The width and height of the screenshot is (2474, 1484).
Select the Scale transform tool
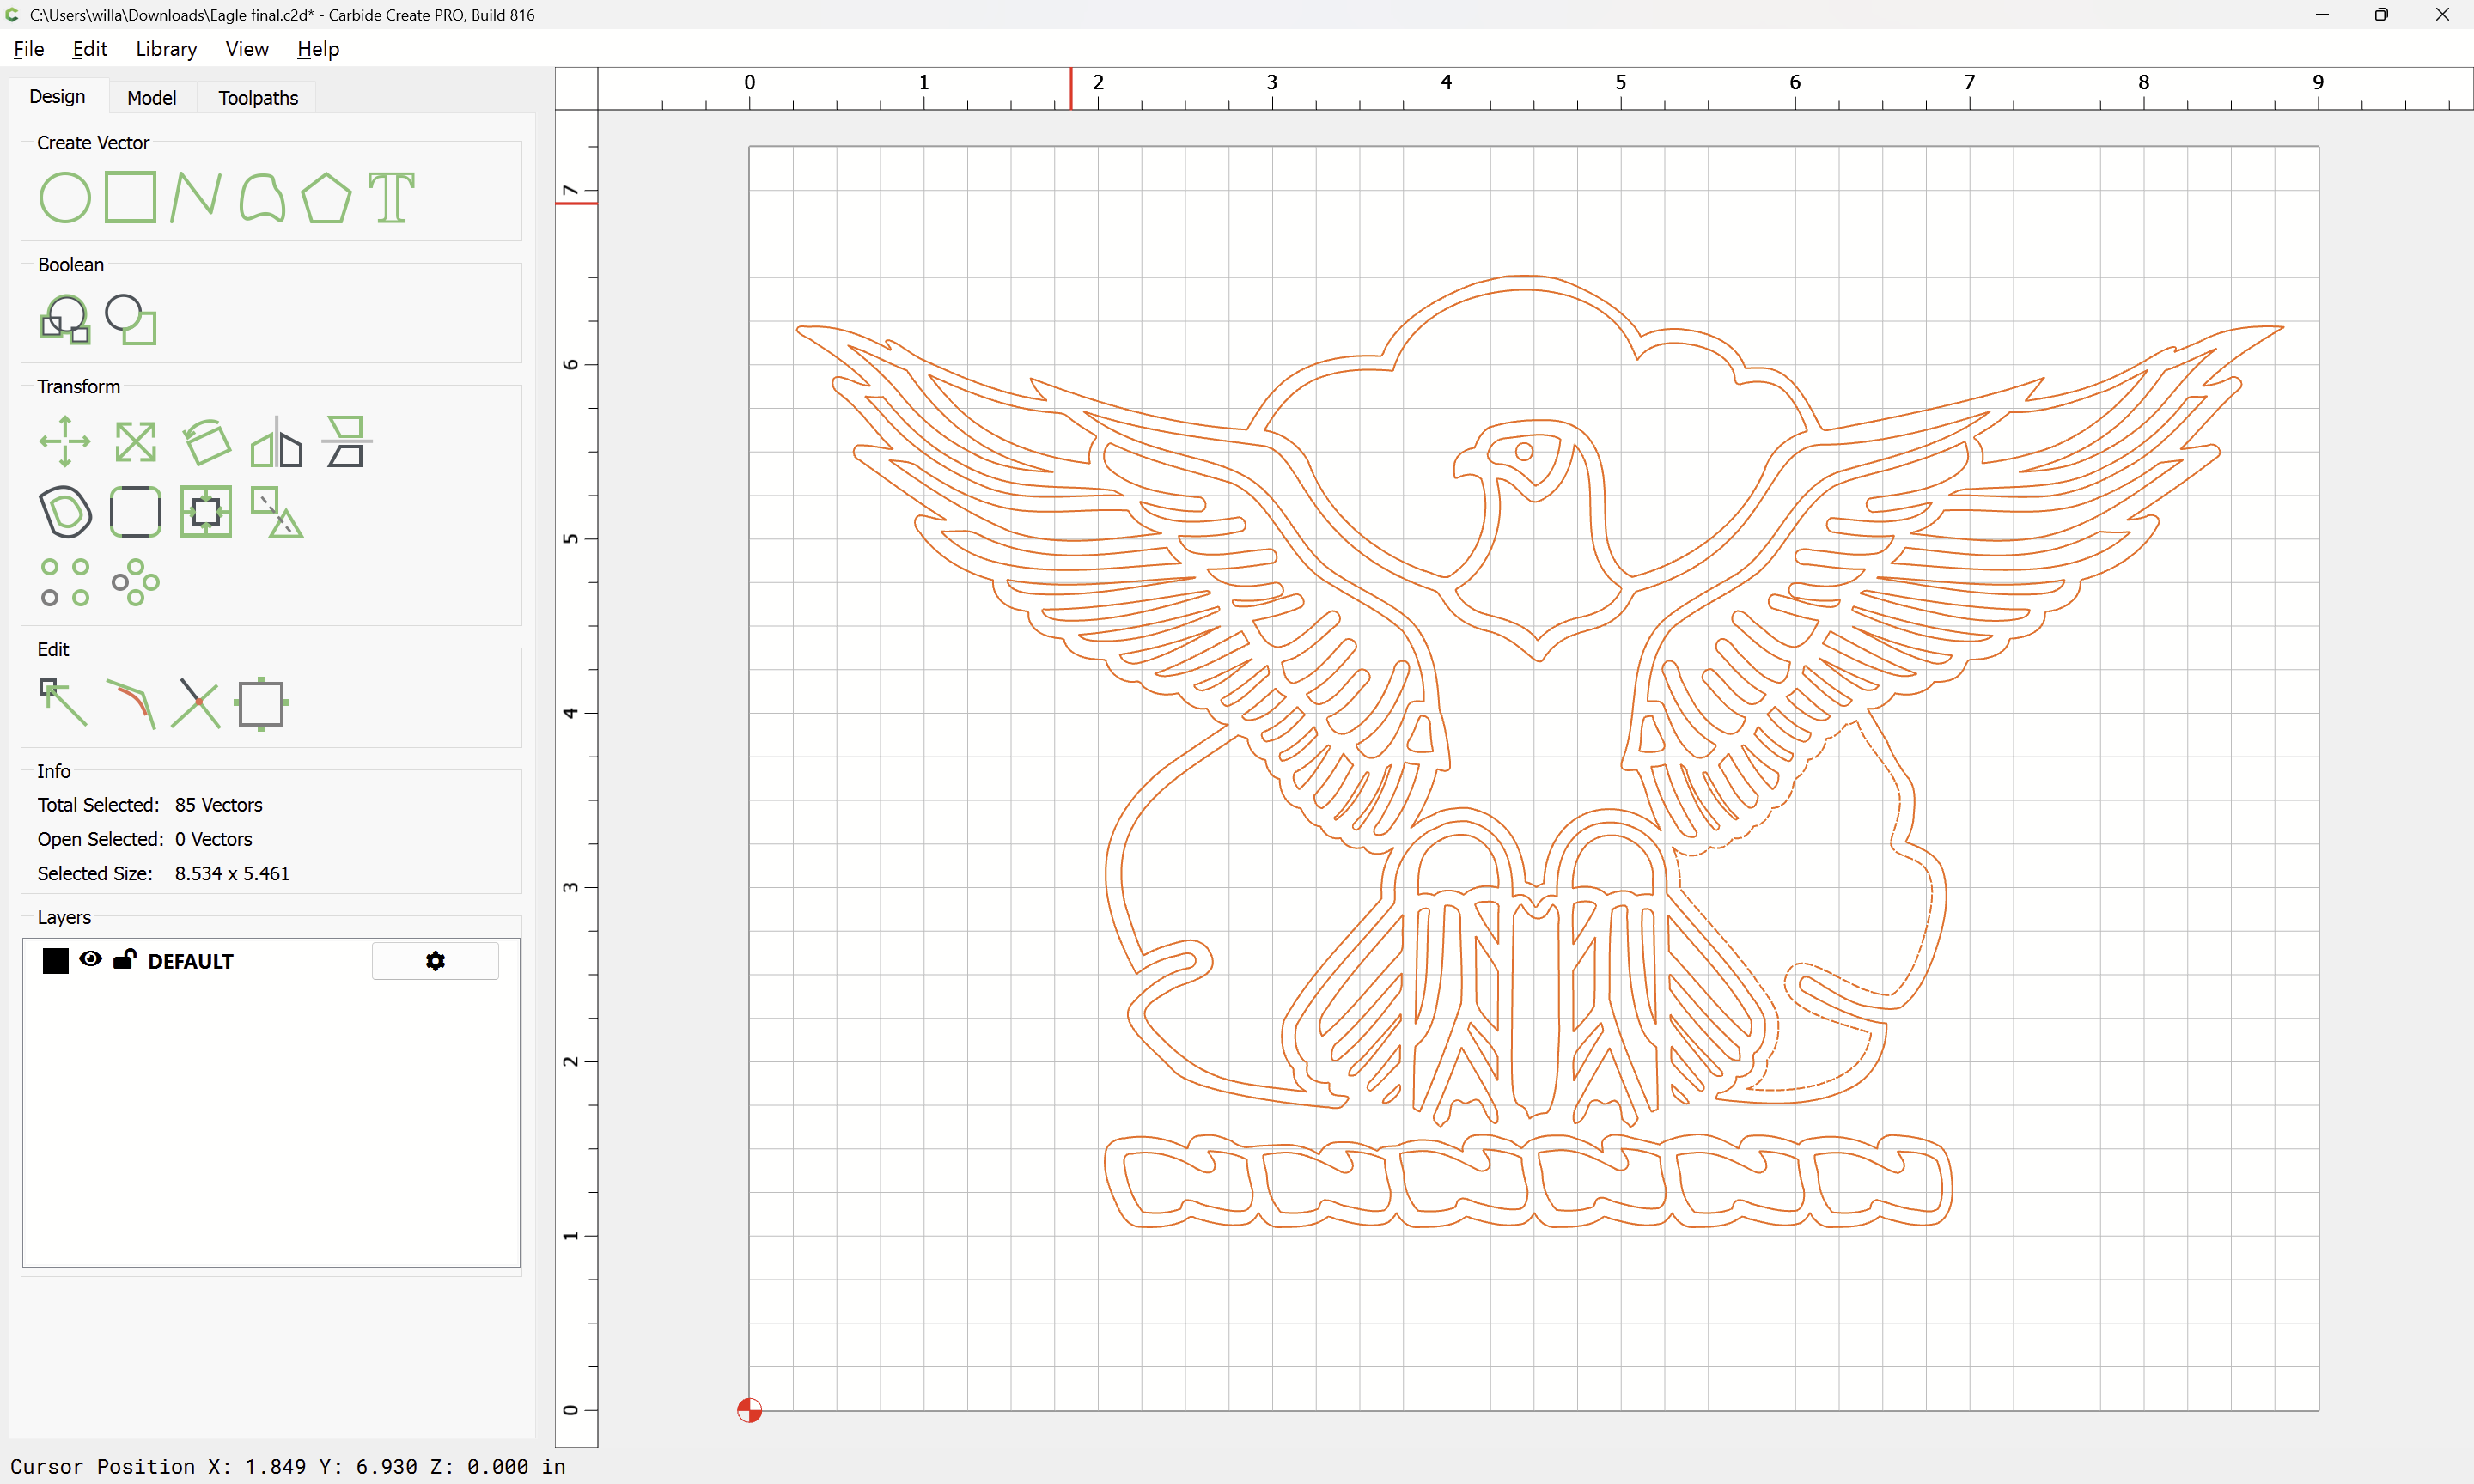point(135,441)
